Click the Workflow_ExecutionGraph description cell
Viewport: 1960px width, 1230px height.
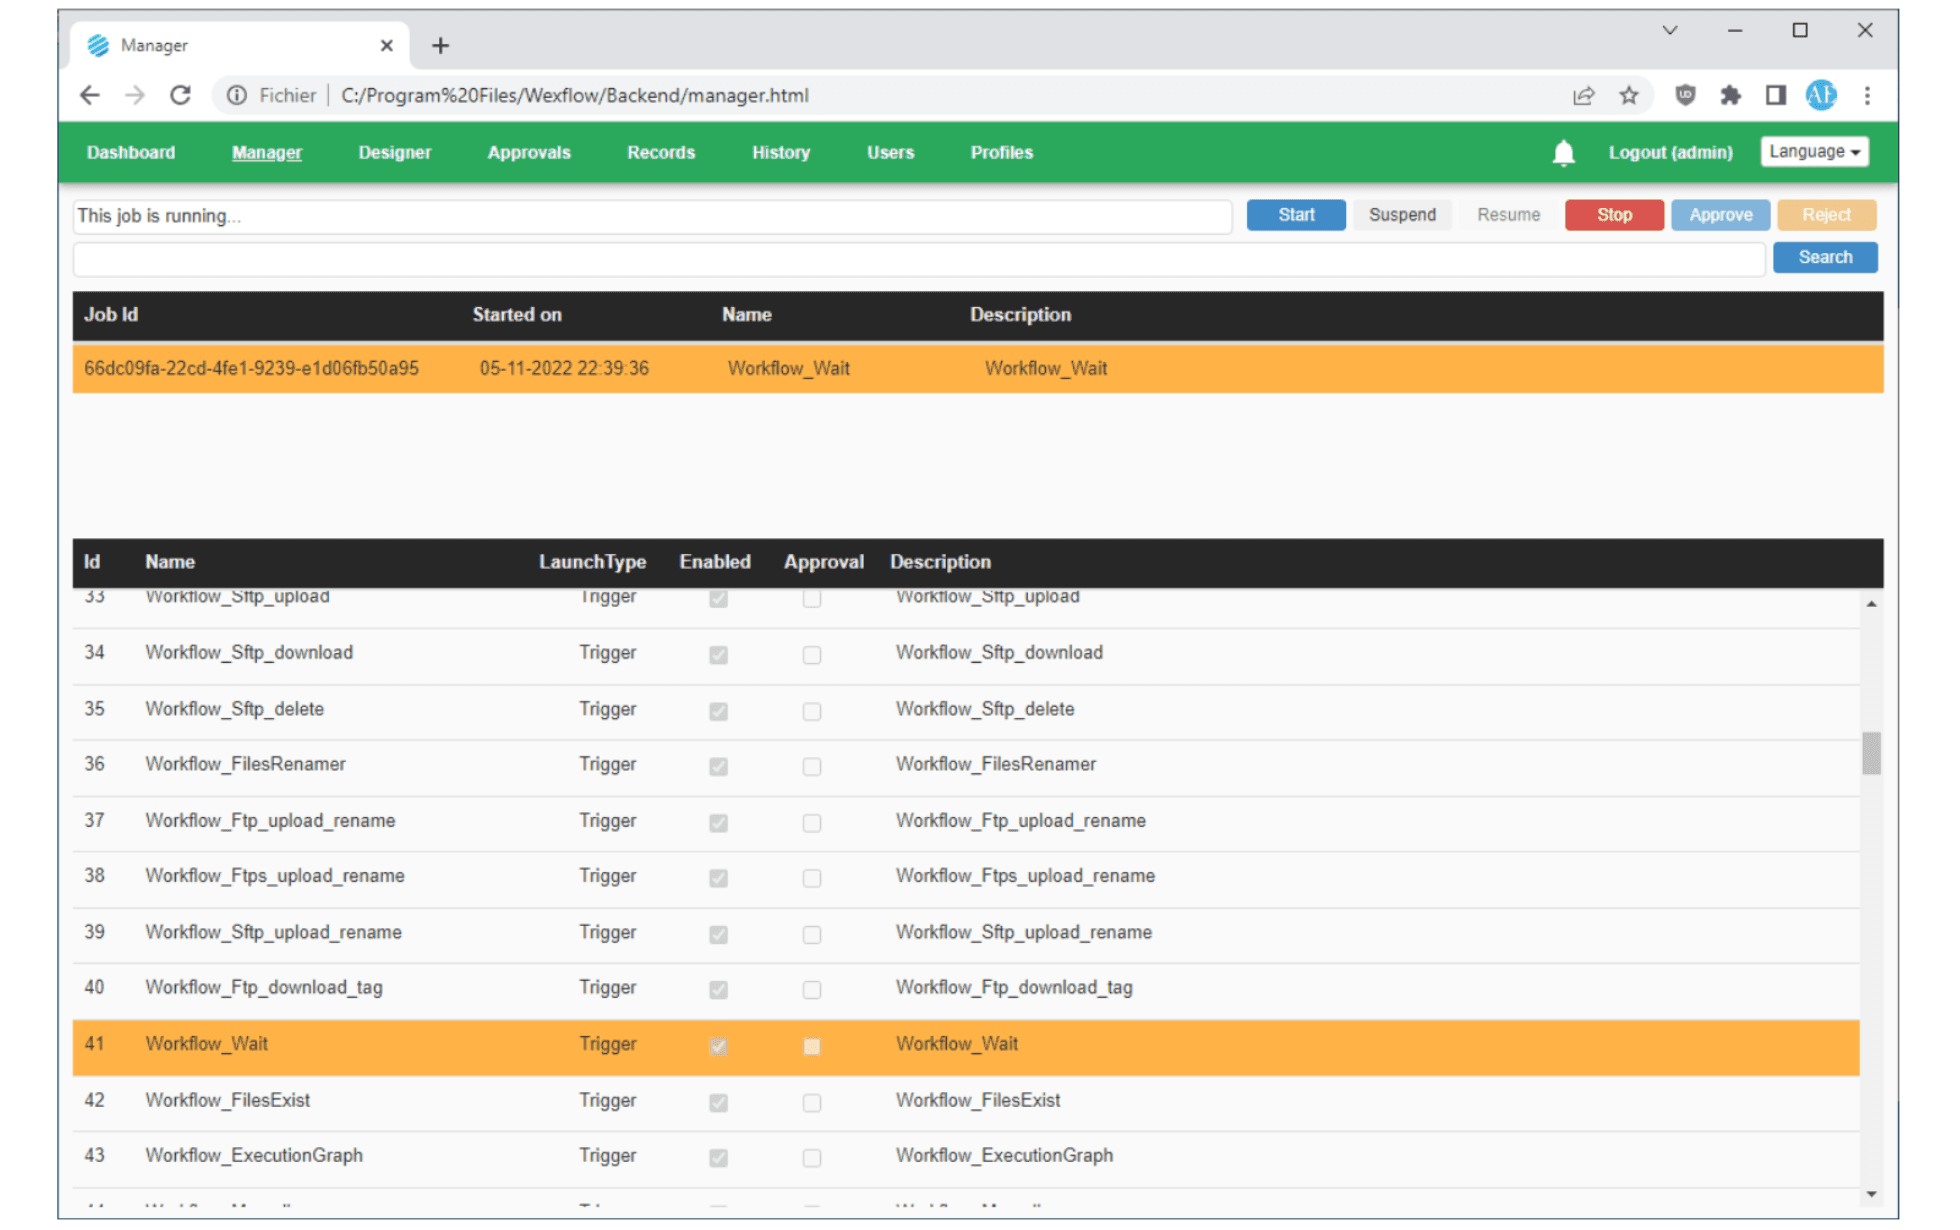[x=1004, y=1156]
